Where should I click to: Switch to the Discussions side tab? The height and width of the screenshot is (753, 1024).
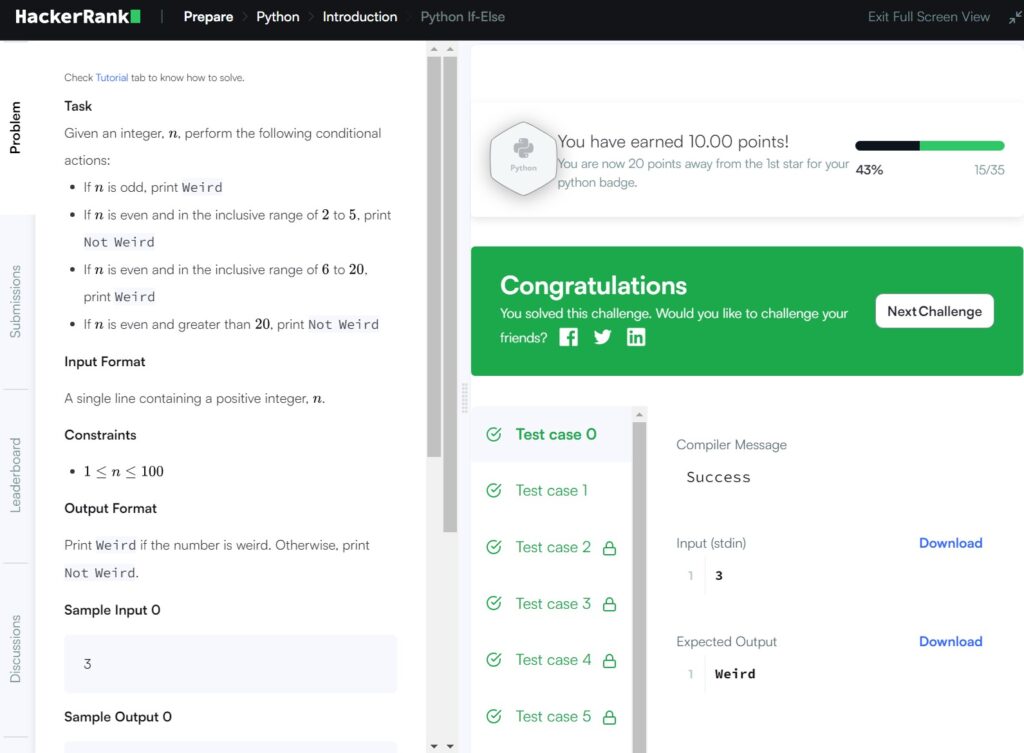click(16, 648)
